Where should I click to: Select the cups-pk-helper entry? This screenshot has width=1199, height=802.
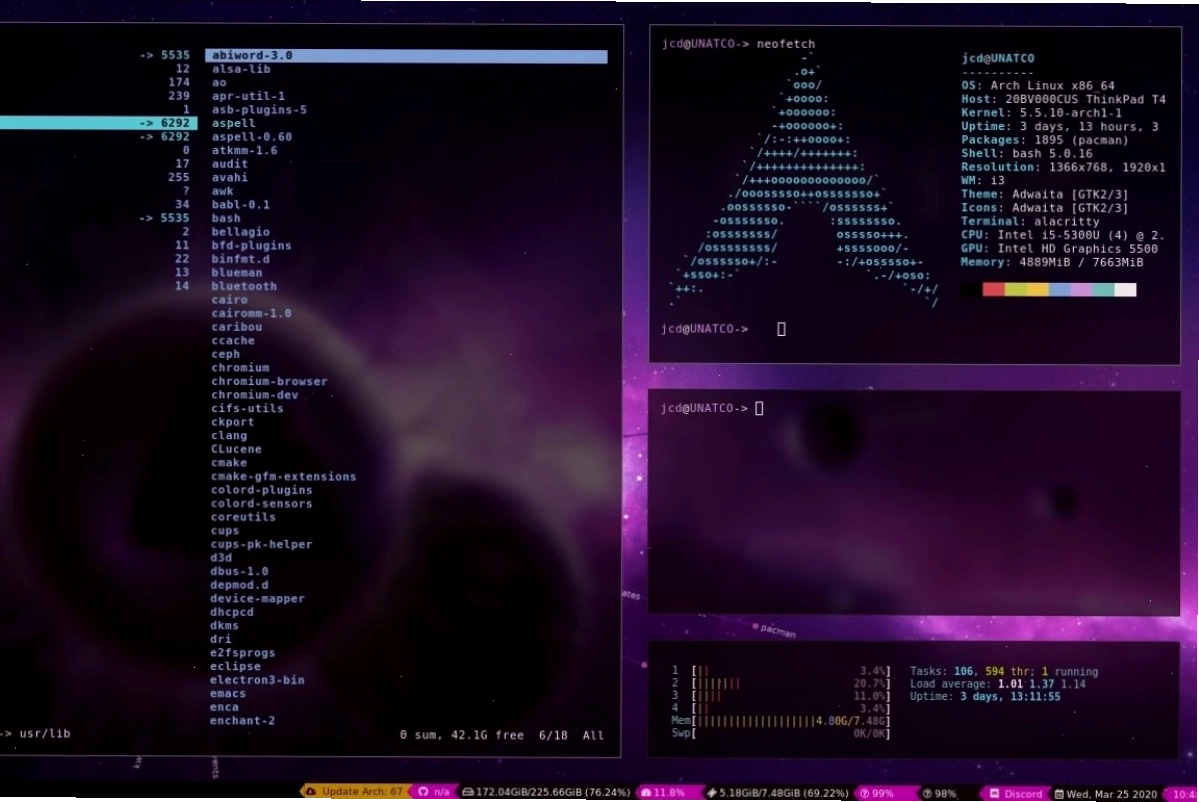coord(262,544)
